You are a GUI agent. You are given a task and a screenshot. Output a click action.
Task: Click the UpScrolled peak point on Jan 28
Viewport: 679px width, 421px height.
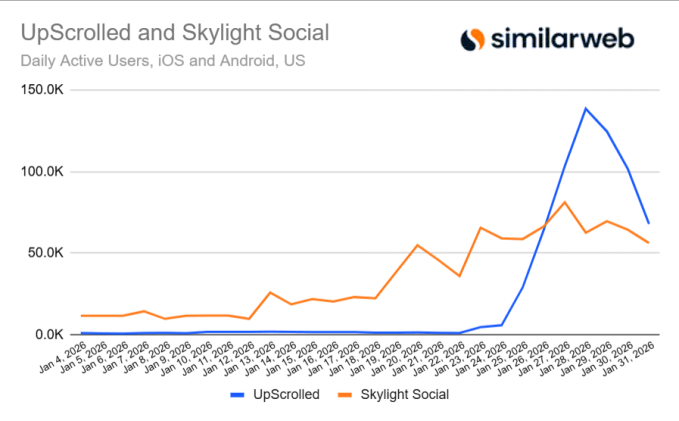[585, 108]
